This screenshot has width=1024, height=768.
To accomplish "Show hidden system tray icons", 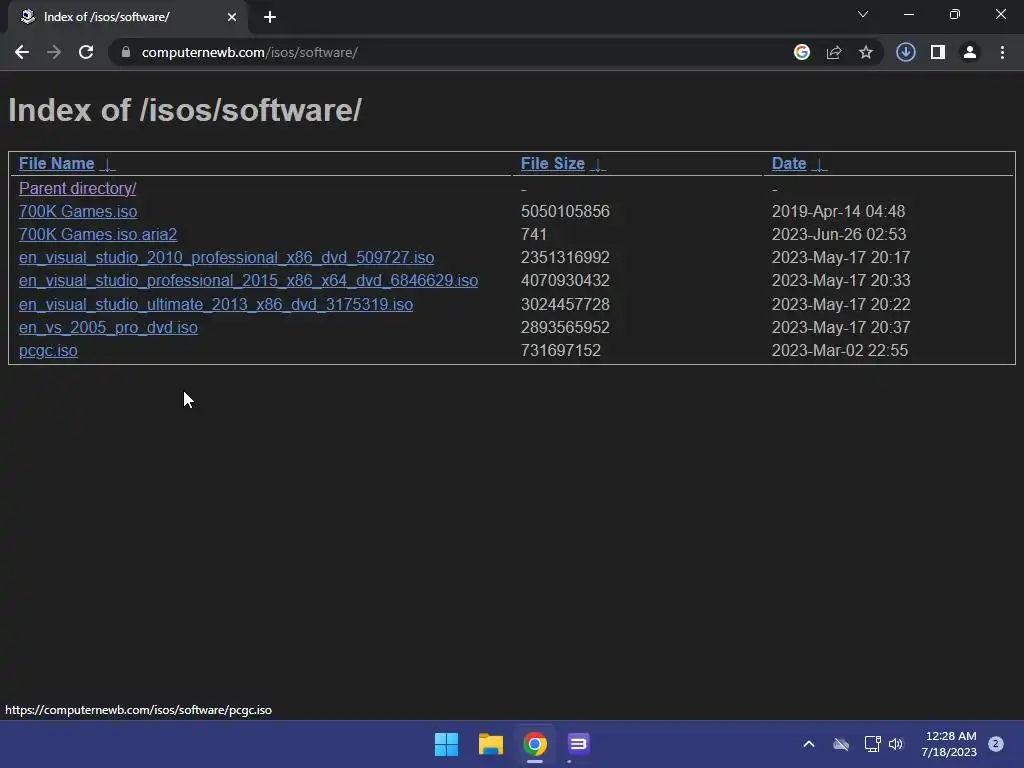I will [x=808, y=744].
